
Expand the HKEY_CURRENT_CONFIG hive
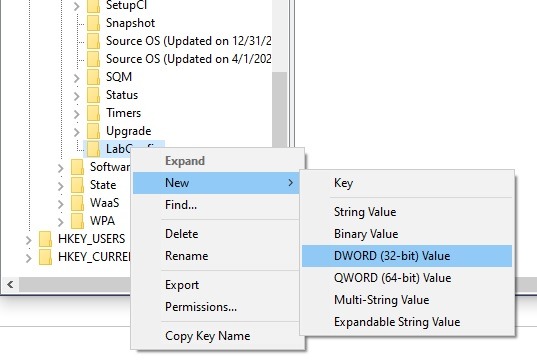coord(28,258)
